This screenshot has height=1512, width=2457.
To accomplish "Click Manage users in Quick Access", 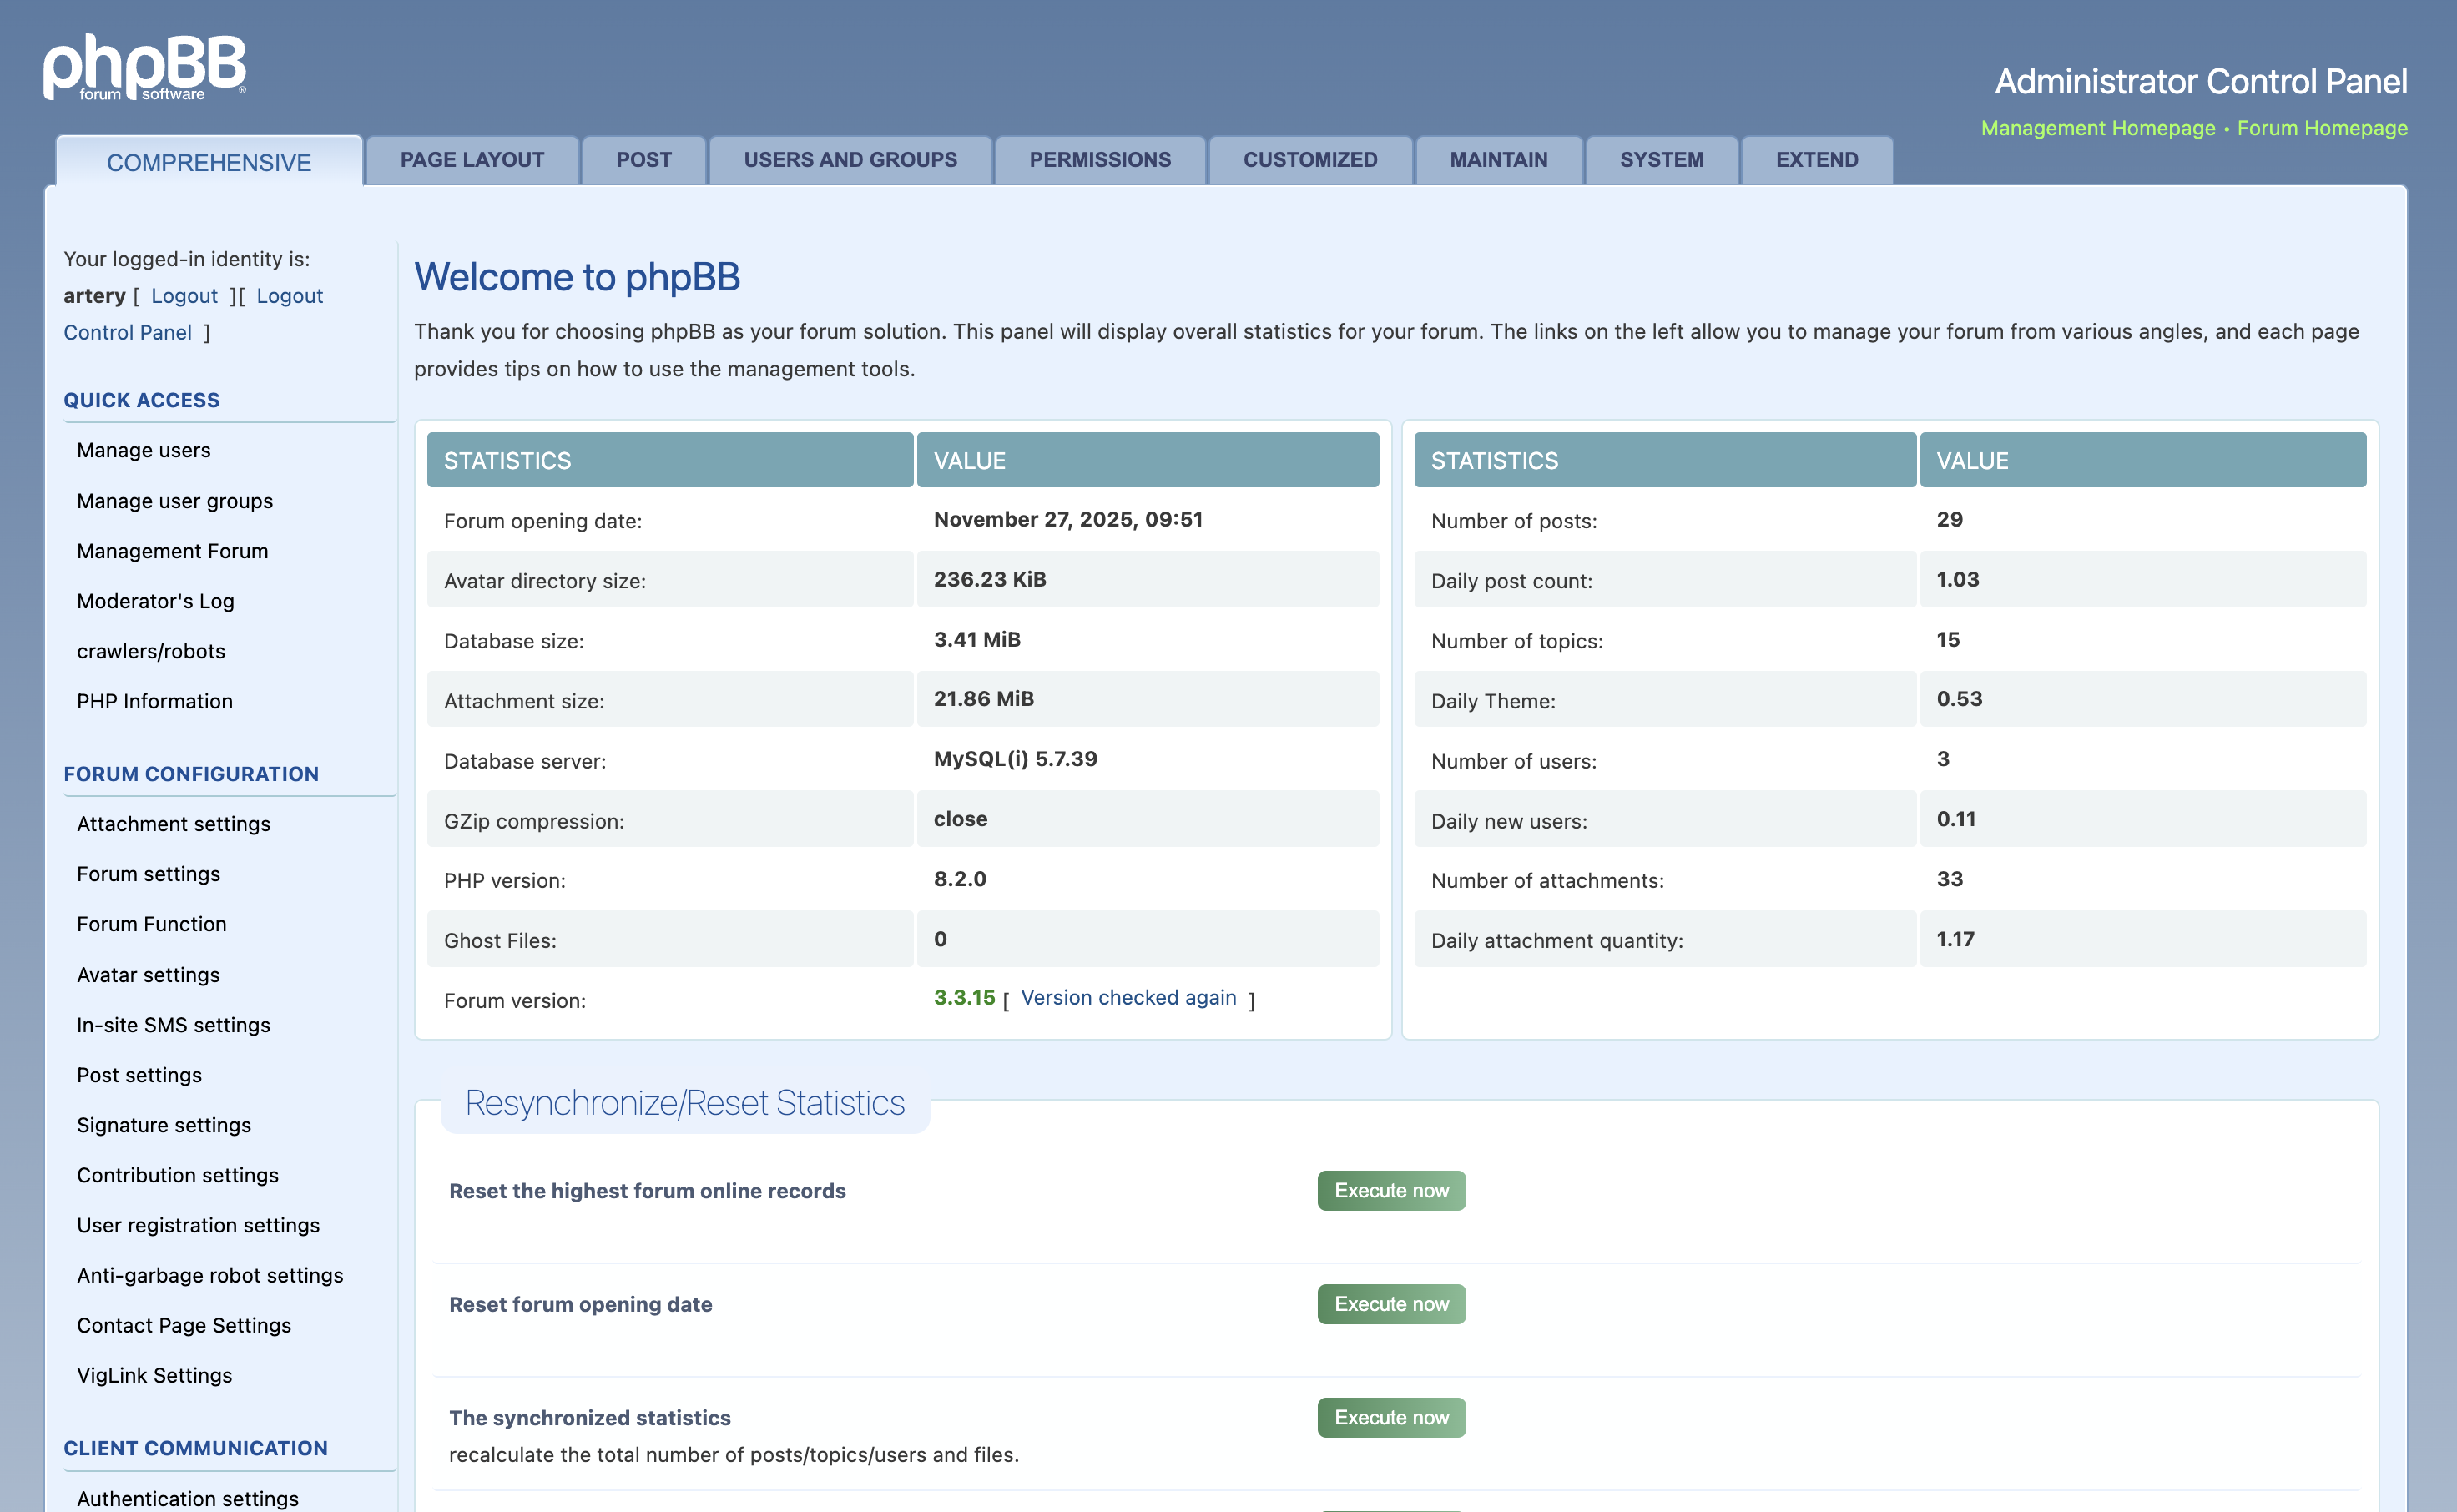I will (143, 450).
